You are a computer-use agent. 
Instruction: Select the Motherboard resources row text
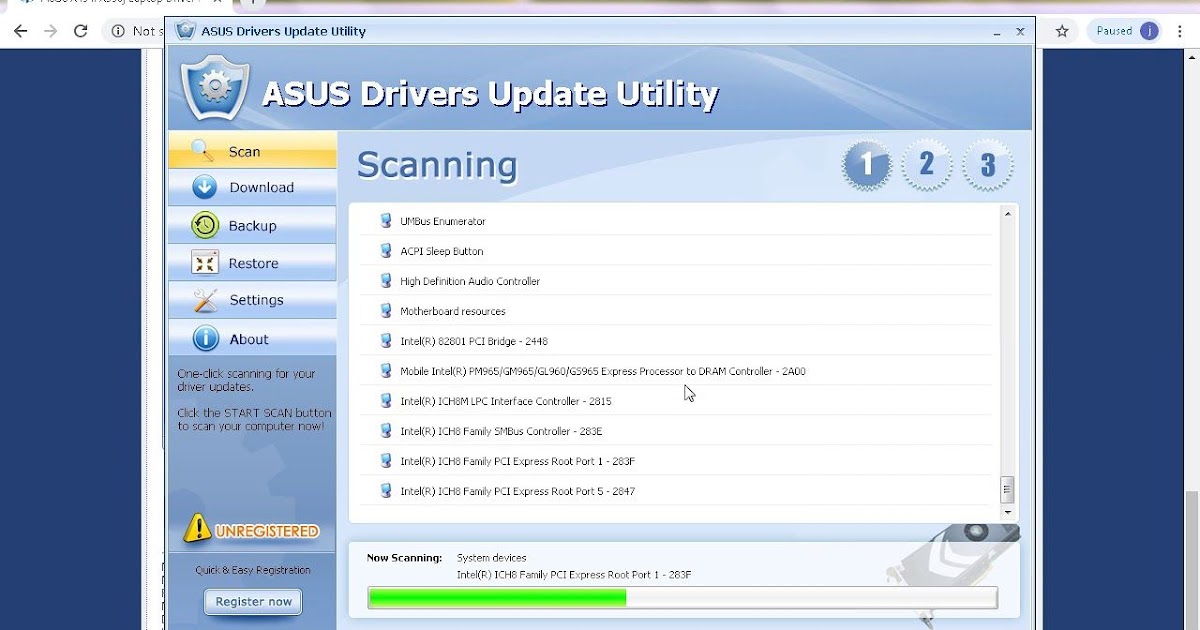coord(453,312)
